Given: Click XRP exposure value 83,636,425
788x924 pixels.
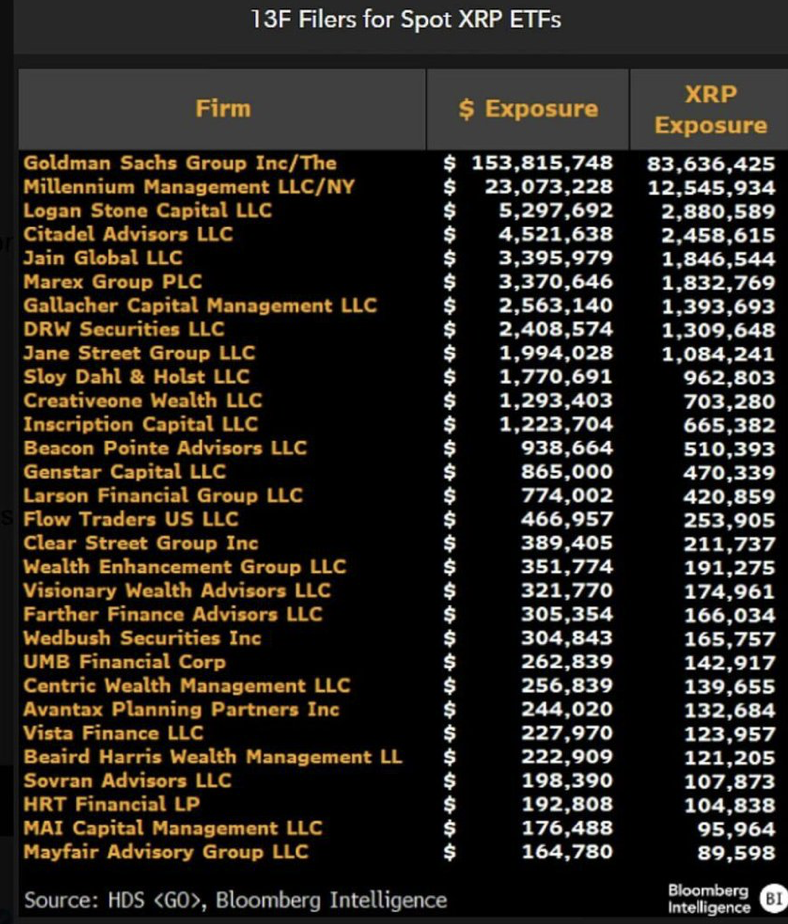Looking at the screenshot, I should (x=710, y=163).
